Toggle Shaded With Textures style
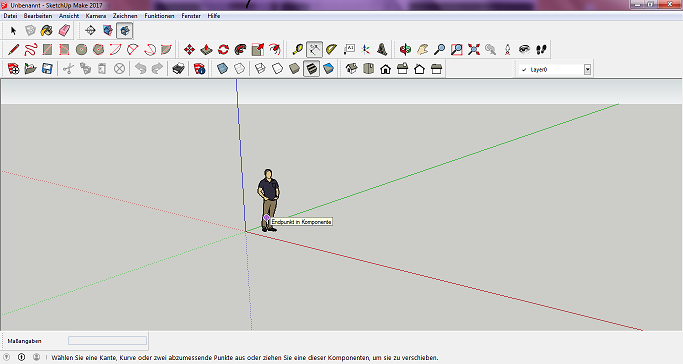The image size is (683, 364). [311, 69]
